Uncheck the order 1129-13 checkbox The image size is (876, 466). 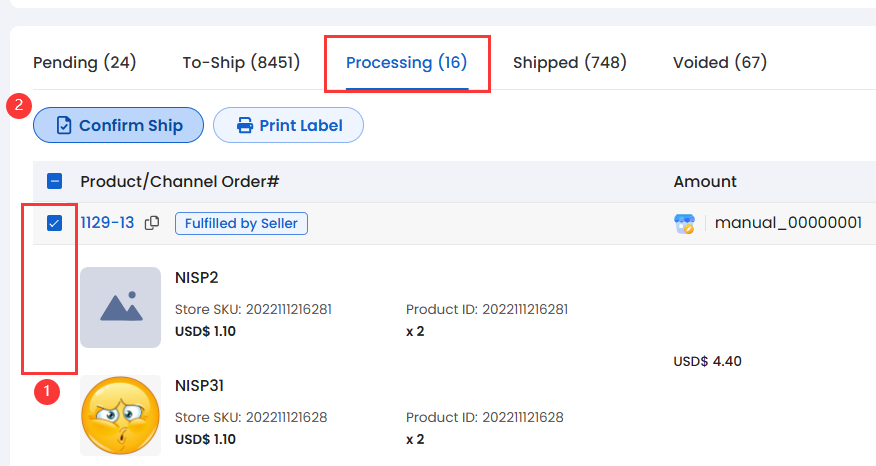[55, 223]
